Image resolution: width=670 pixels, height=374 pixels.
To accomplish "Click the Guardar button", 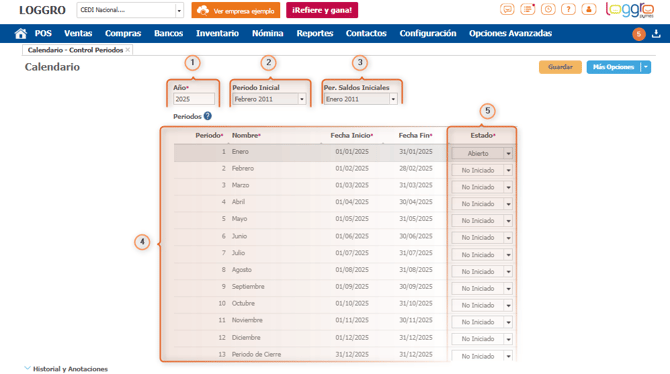I will [x=560, y=67].
